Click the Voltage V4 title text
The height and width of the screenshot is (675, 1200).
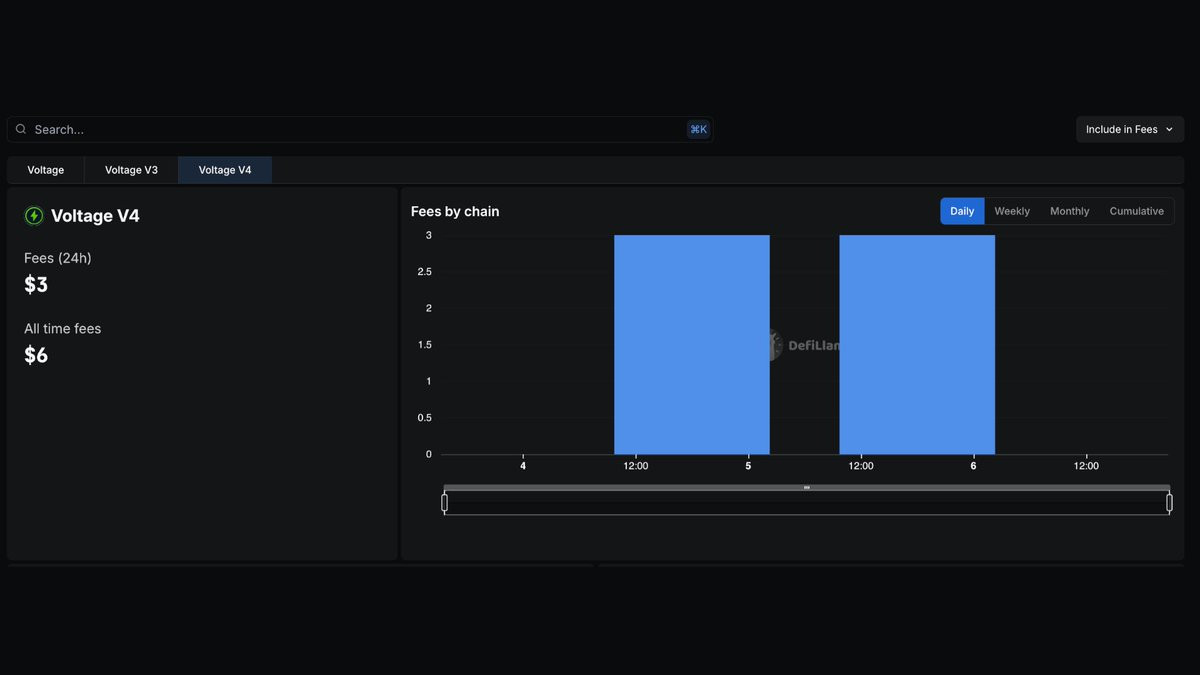[x=95, y=216]
